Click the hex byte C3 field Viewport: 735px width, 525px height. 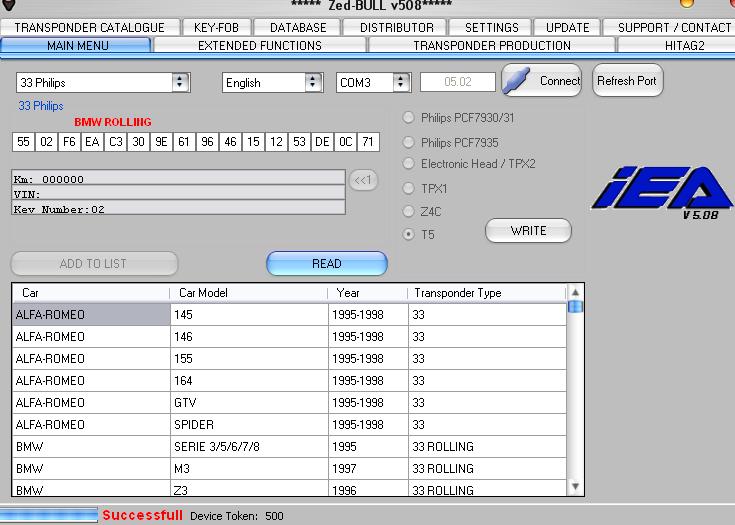point(115,142)
